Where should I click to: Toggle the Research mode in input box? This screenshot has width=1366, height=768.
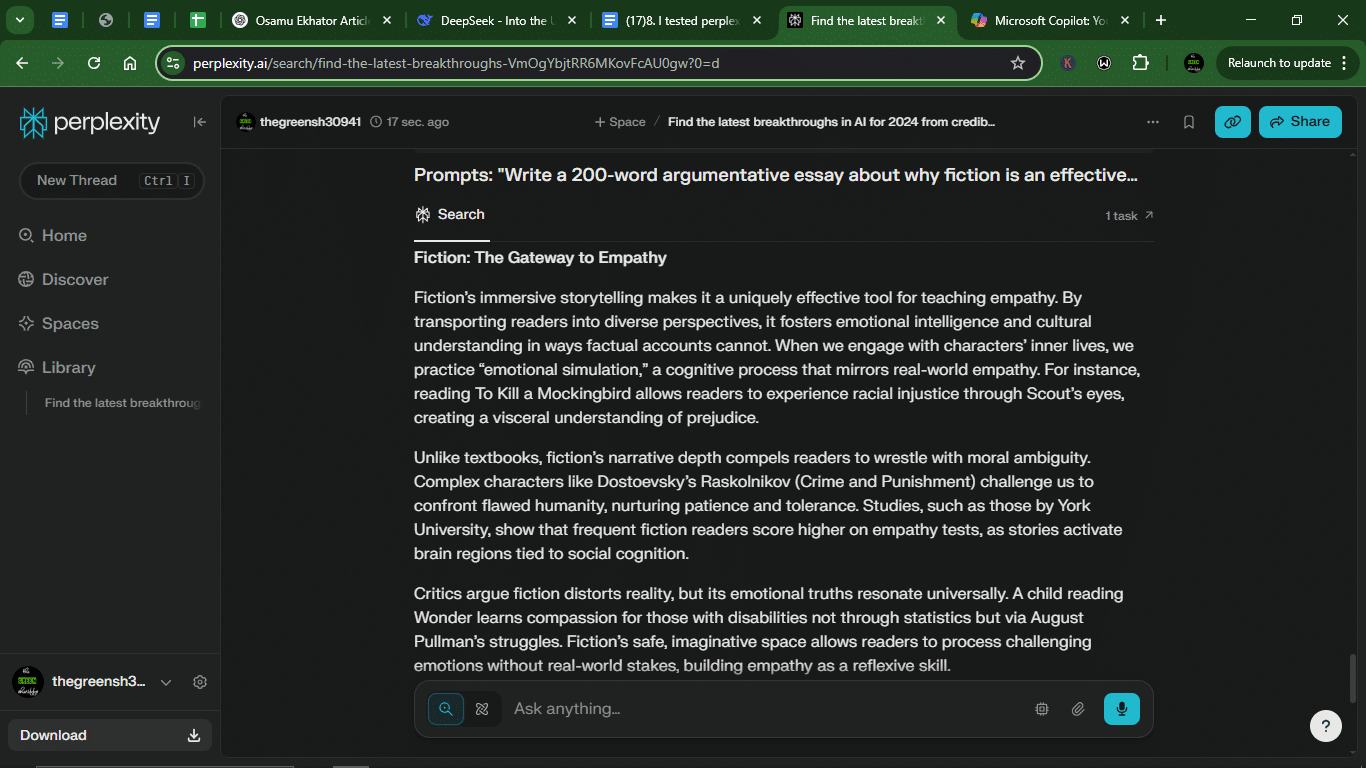(x=482, y=709)
